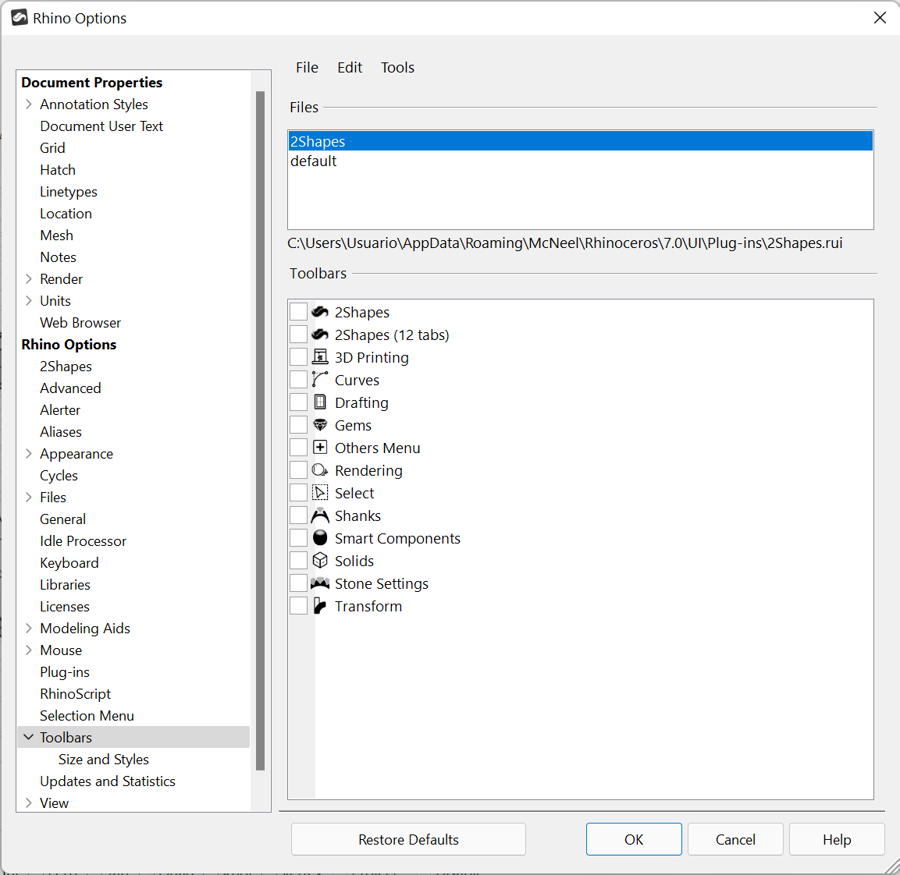The image size is (900, 875).
Task: Open the Tools menu
Action: tap(397, 68)
